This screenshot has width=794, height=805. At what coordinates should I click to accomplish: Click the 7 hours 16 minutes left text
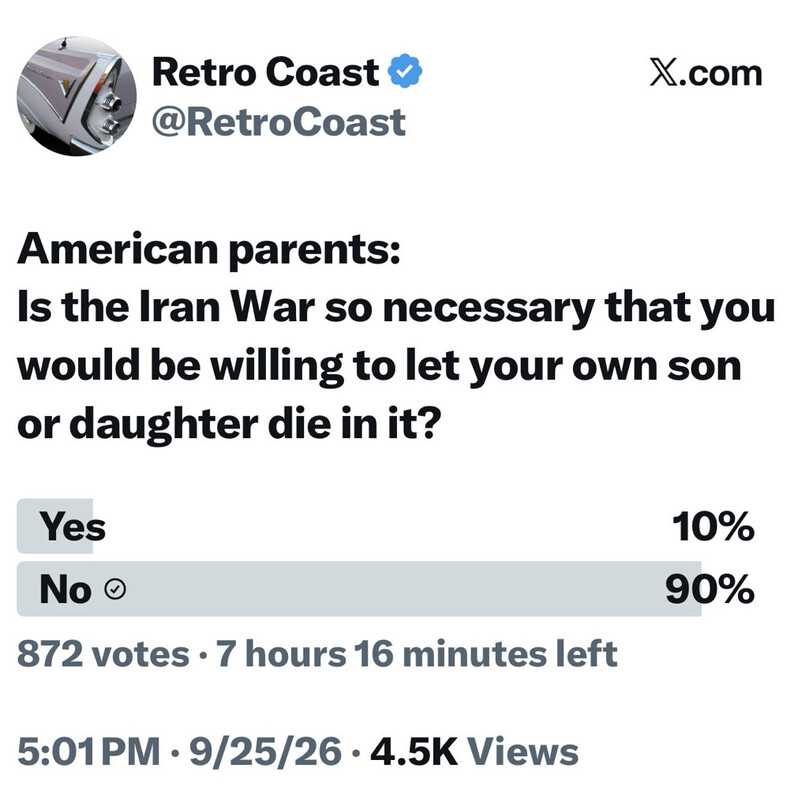point(417,654)
